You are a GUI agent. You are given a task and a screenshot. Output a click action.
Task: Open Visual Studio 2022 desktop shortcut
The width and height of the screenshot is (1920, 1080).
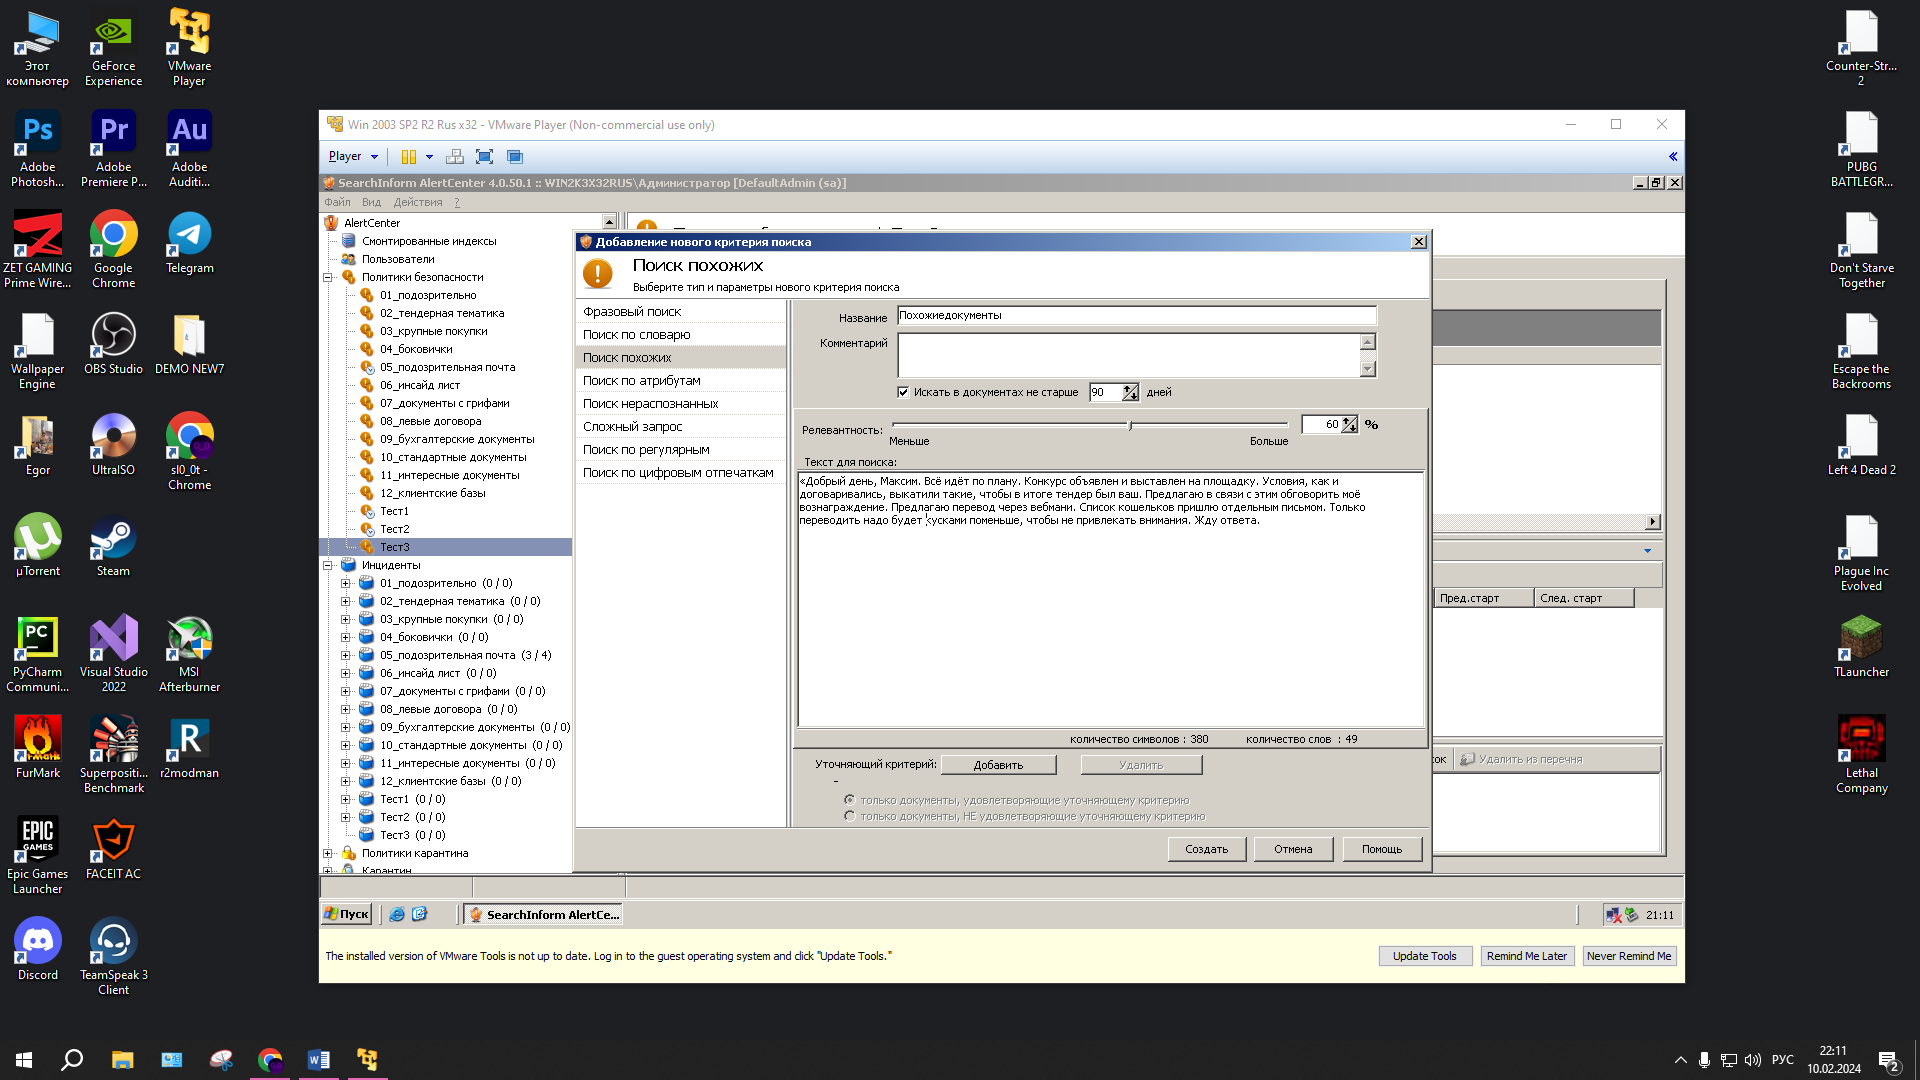tap(113, 654)
